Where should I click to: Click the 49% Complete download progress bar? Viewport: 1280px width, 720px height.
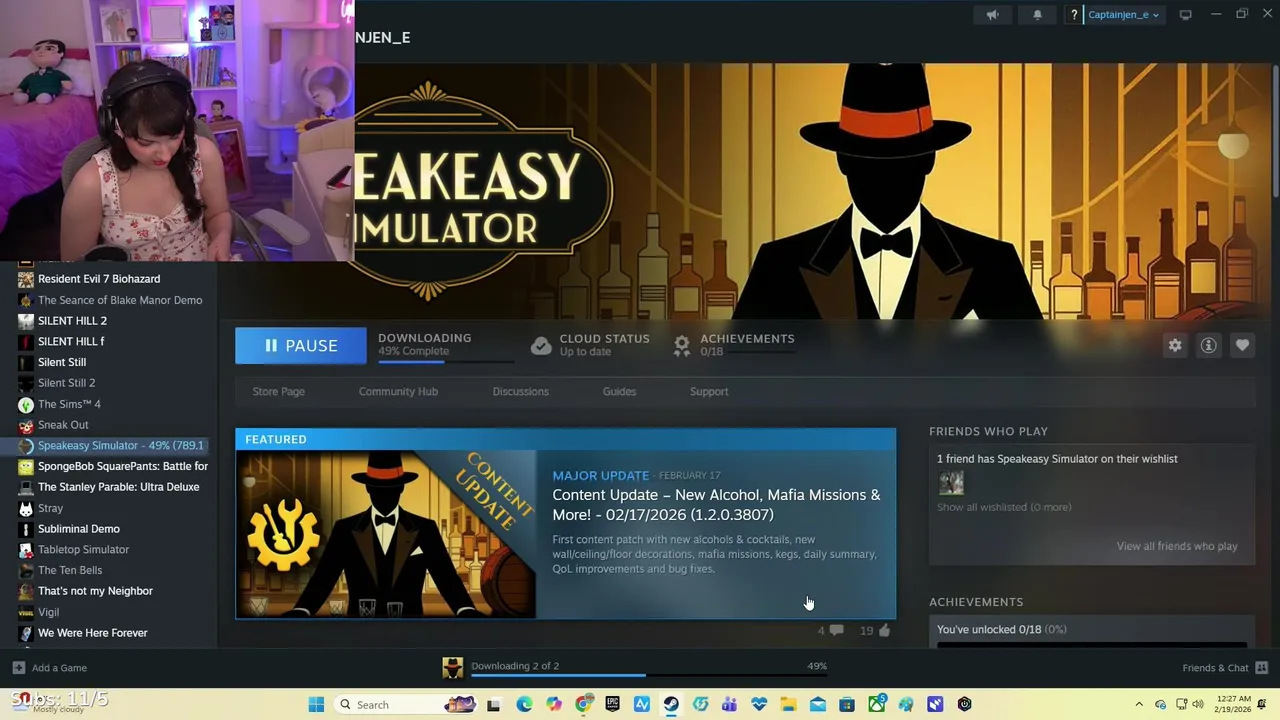[444, 361]
